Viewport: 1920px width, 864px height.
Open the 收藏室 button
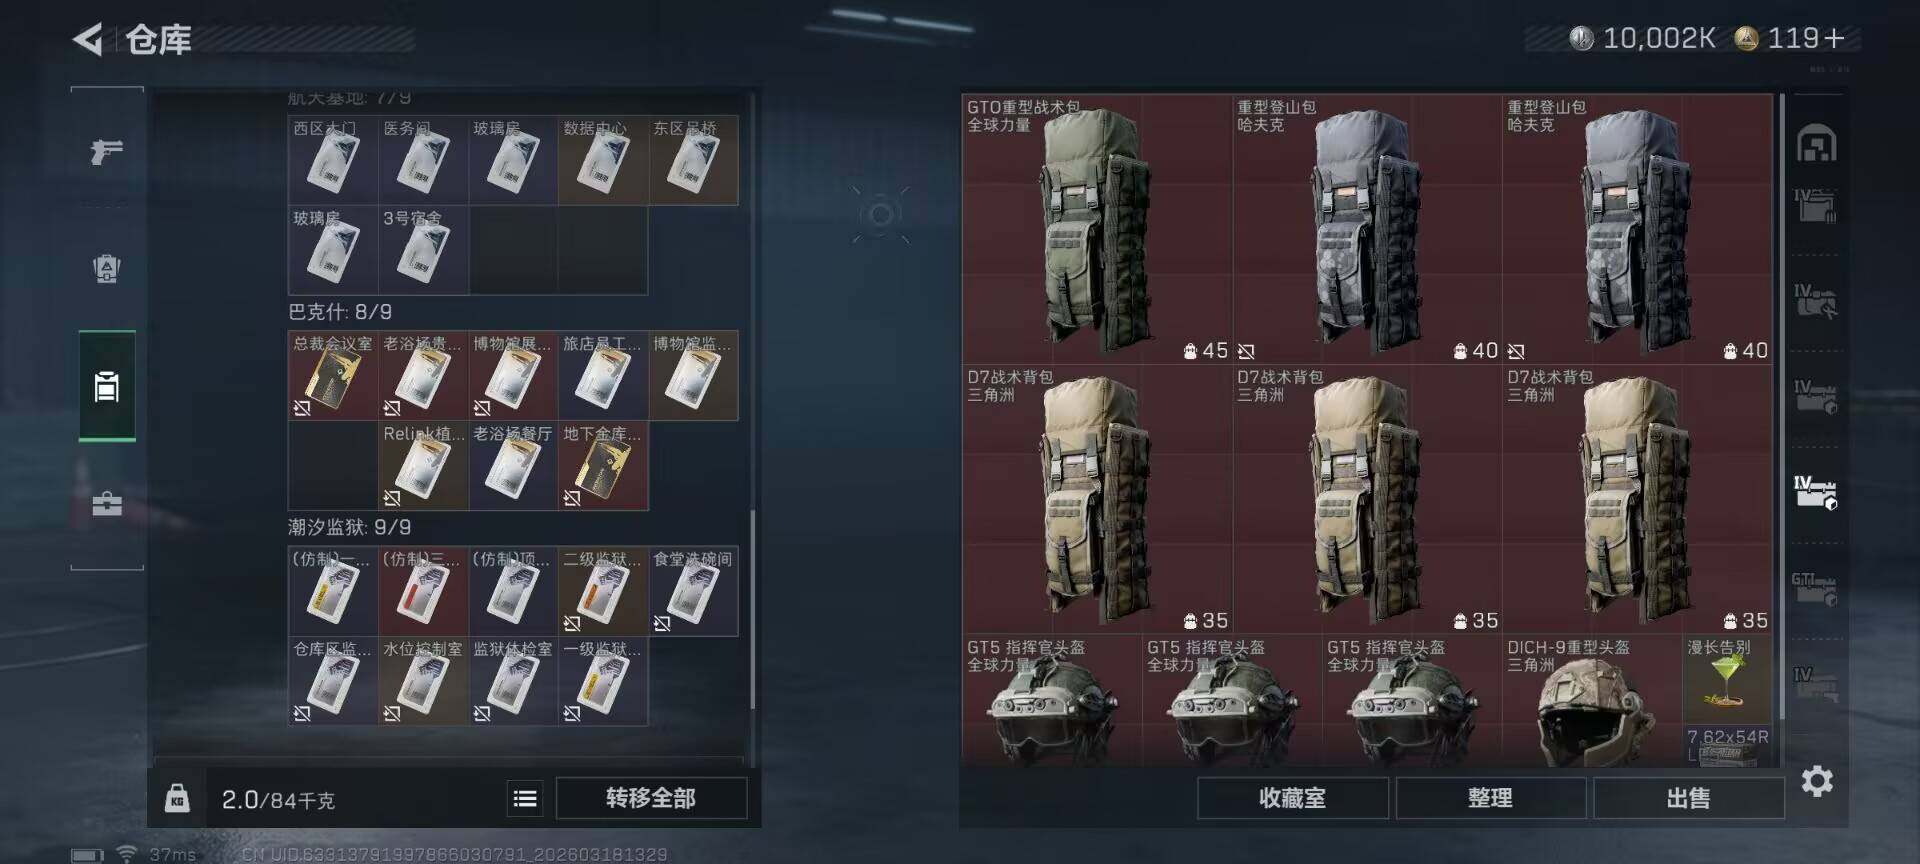click(1292, 798)
